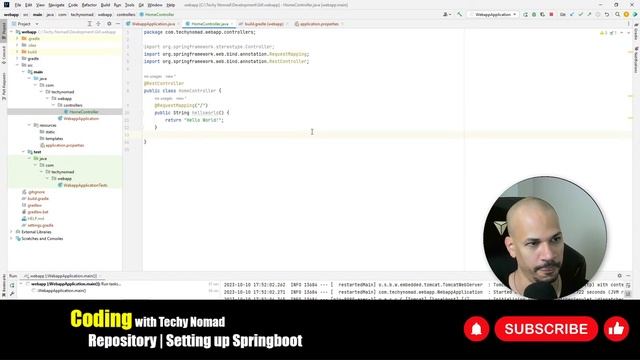The height and width of the screenshot is (360, 640).
Task: Expand External Libraries node
Action: [11, 232]
